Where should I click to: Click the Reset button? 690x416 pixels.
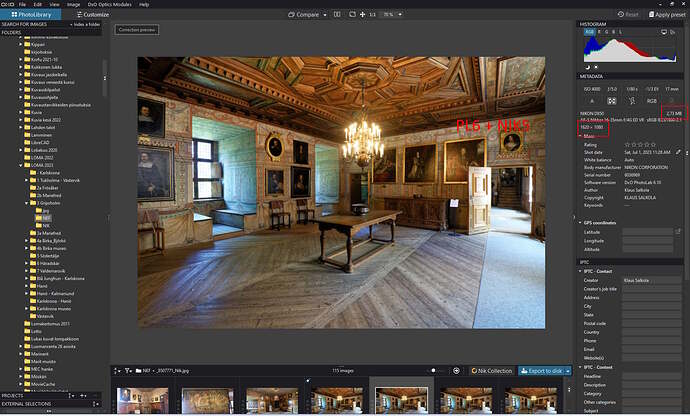coord(630,15)
